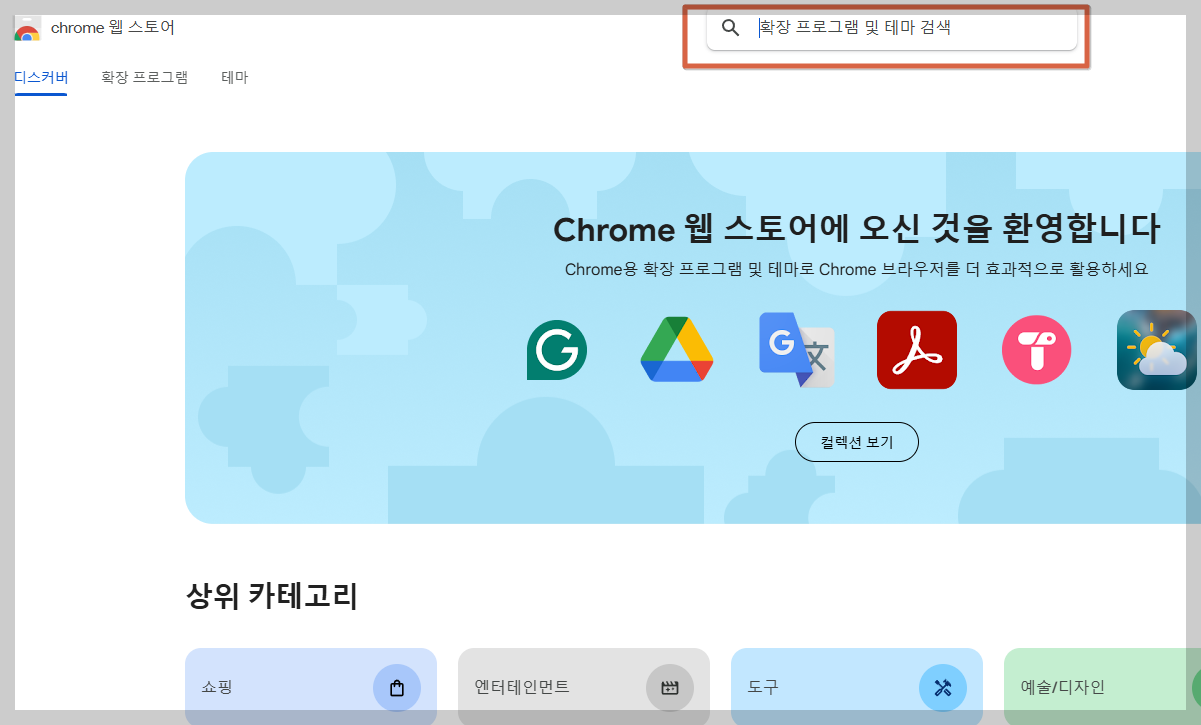Screen dimensions: 1201x725
Task: Click the shopping bag icon on 쇼핑 card
Action: point(397,688)
